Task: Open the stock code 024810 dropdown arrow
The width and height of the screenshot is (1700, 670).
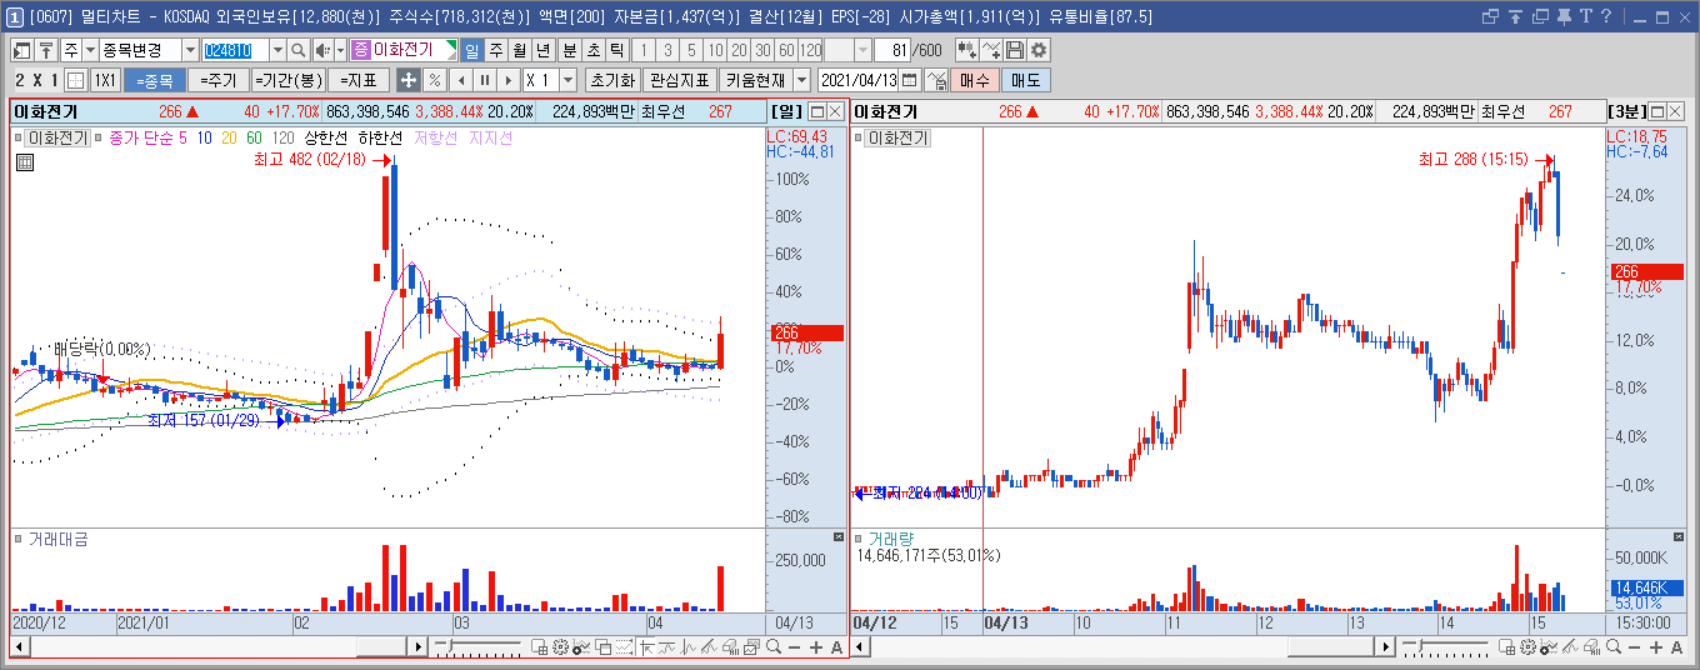Action: pyautogui.click(x=278, y=50)
